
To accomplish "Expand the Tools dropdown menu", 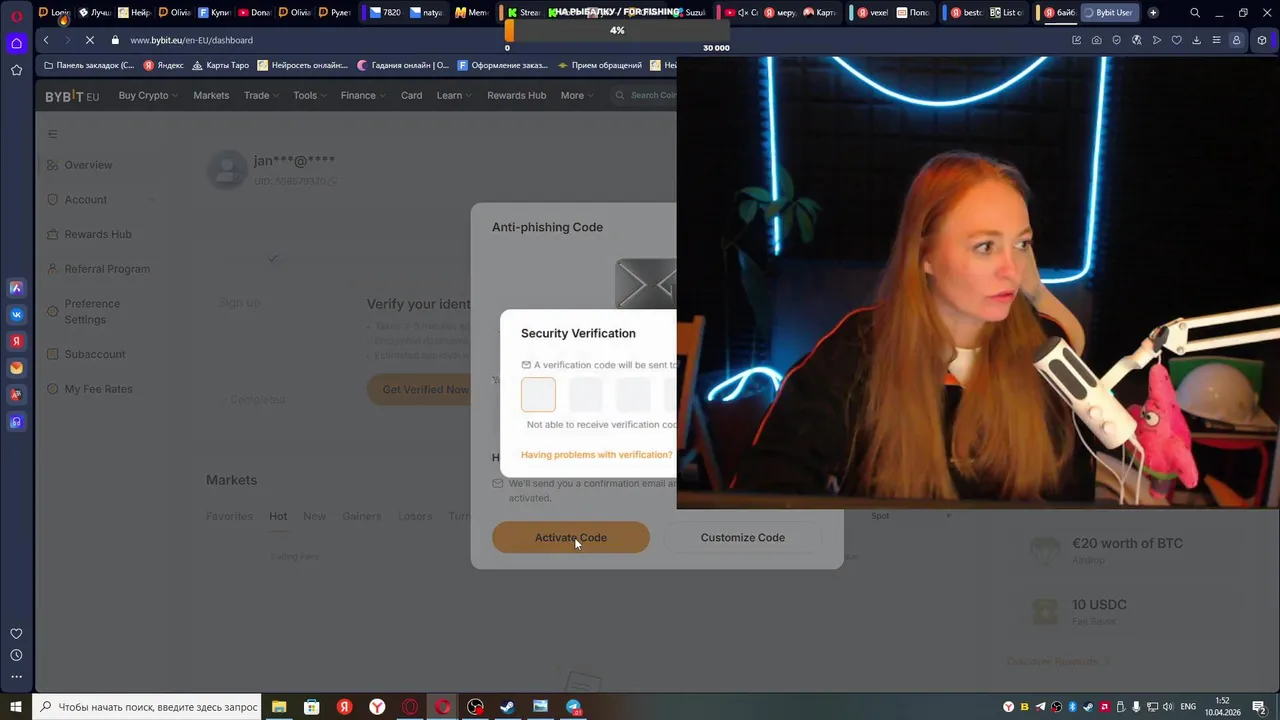I will click(309, 96).
